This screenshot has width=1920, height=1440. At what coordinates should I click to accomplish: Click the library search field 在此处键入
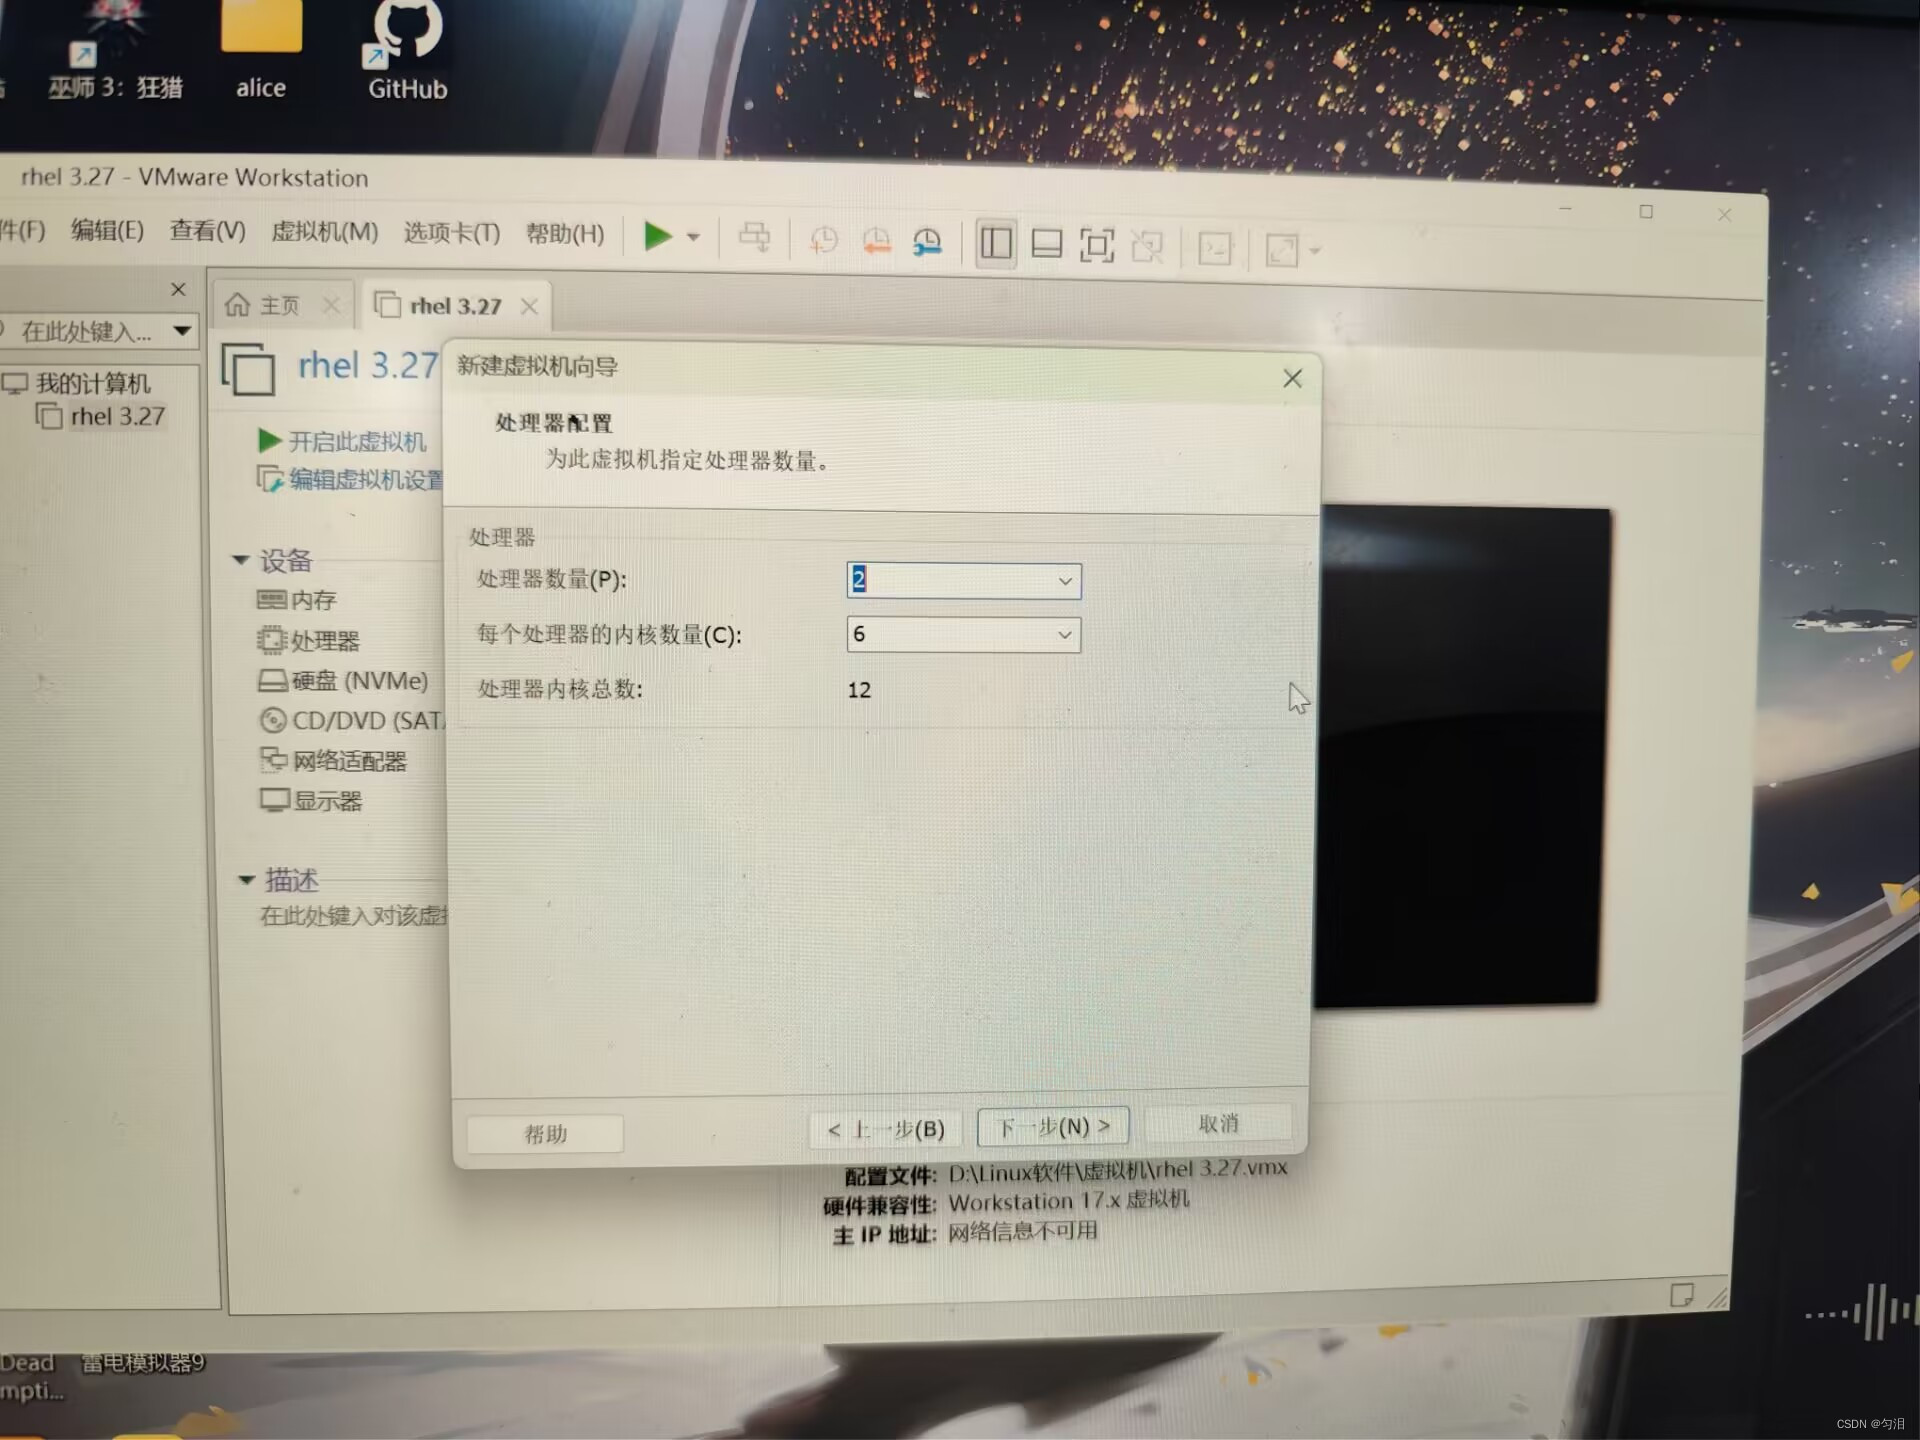coord(85,331)
